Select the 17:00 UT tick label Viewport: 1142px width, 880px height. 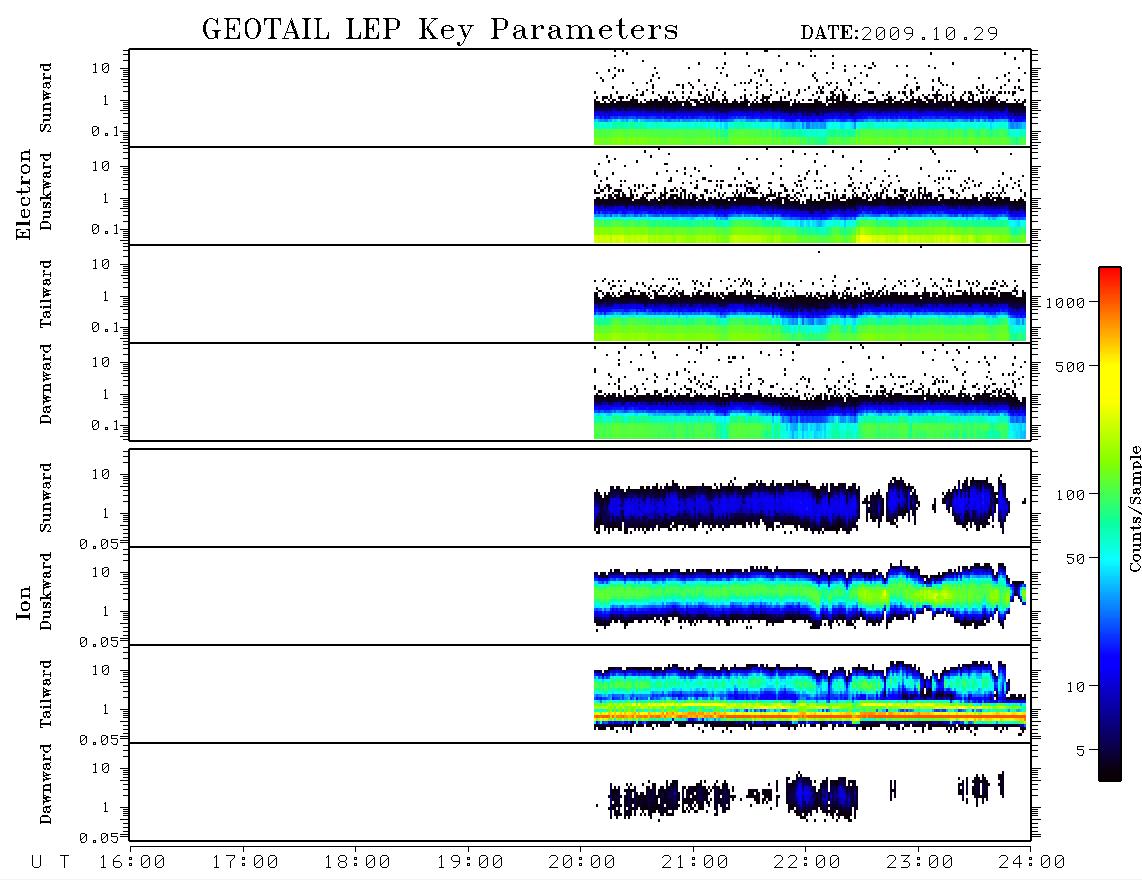245,863
